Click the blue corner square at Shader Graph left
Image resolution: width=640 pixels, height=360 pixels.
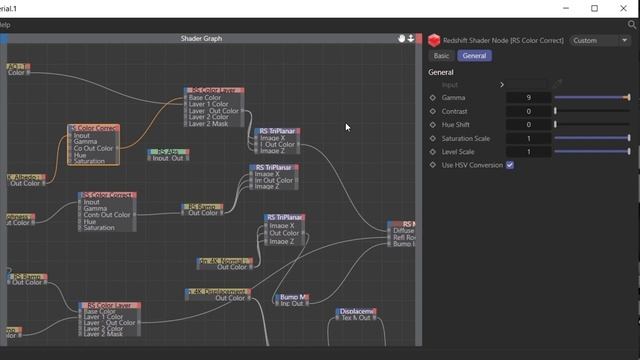[x=4, y=39]
